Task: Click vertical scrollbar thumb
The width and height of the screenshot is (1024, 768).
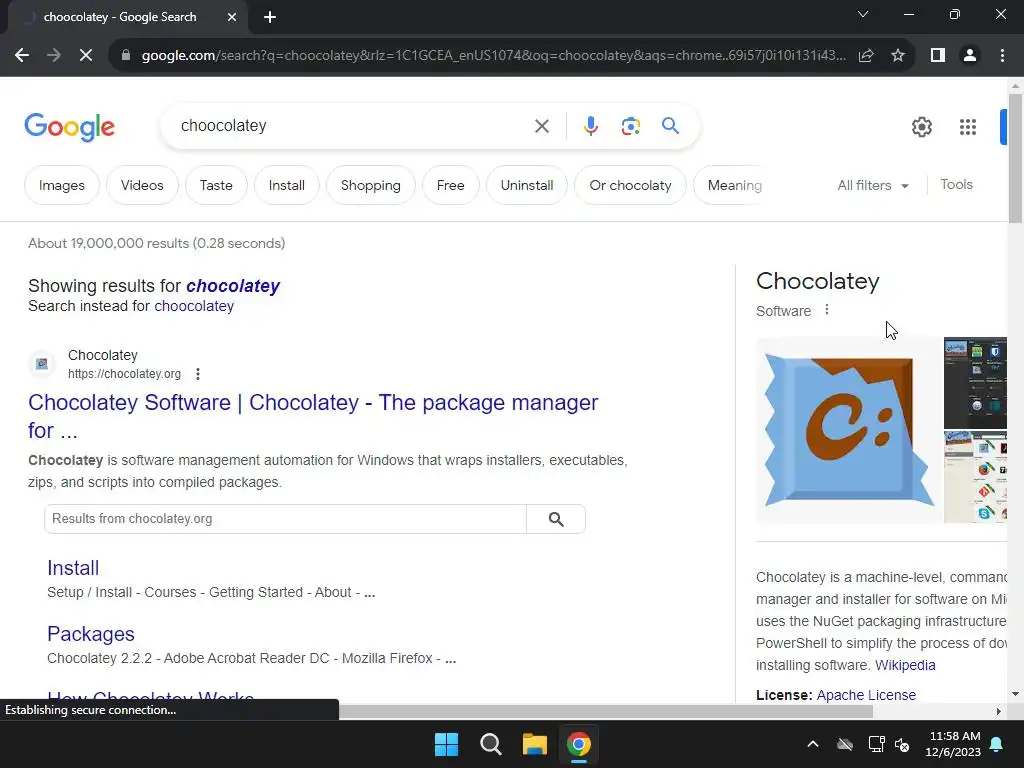Action: (x=1015, y=159)
